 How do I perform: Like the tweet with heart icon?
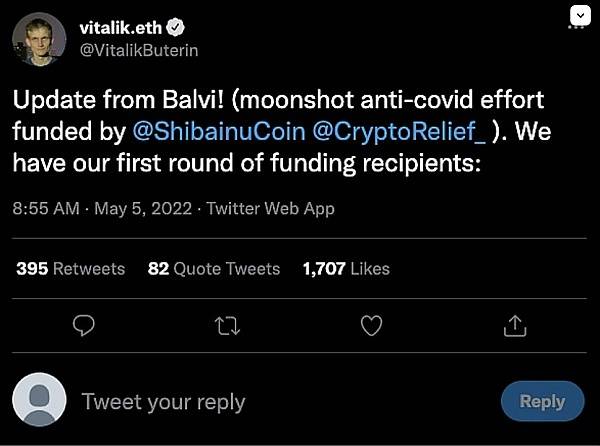pyautogui.click(x=371, y=325)
